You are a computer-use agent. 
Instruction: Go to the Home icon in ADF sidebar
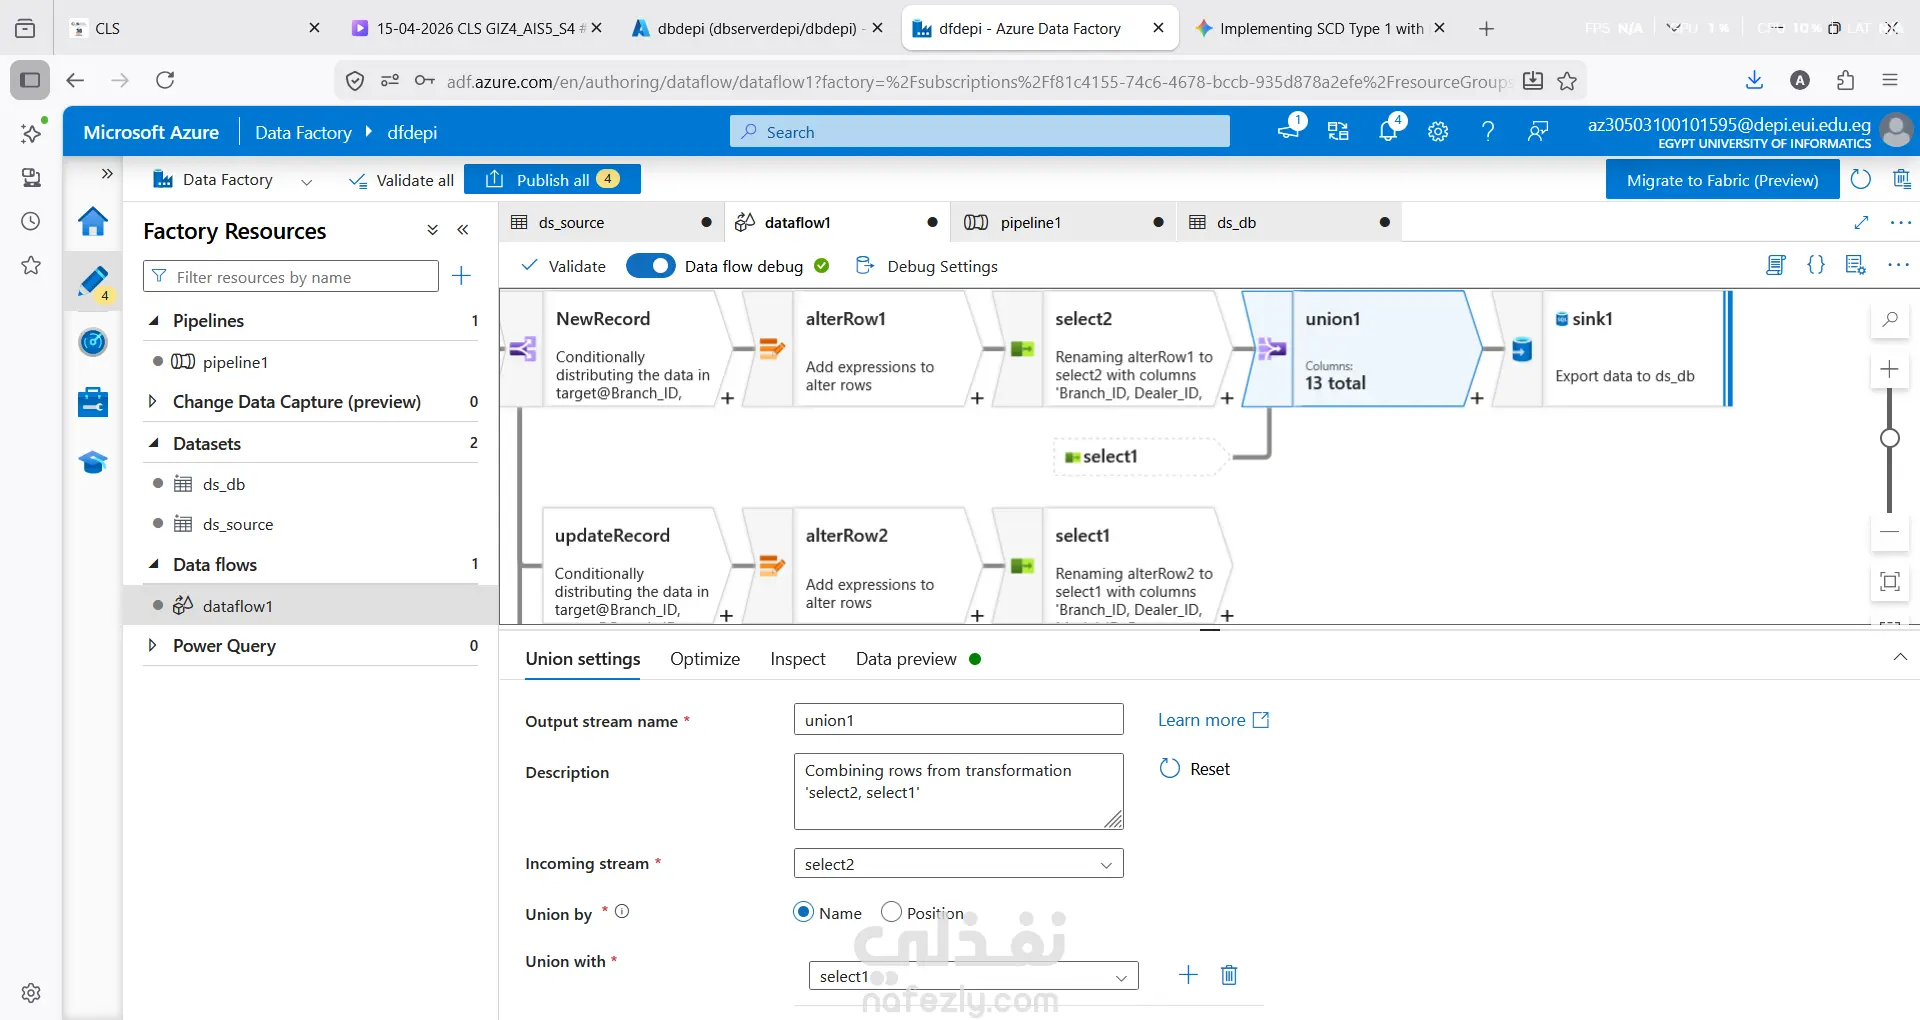(x=93, y=221)
